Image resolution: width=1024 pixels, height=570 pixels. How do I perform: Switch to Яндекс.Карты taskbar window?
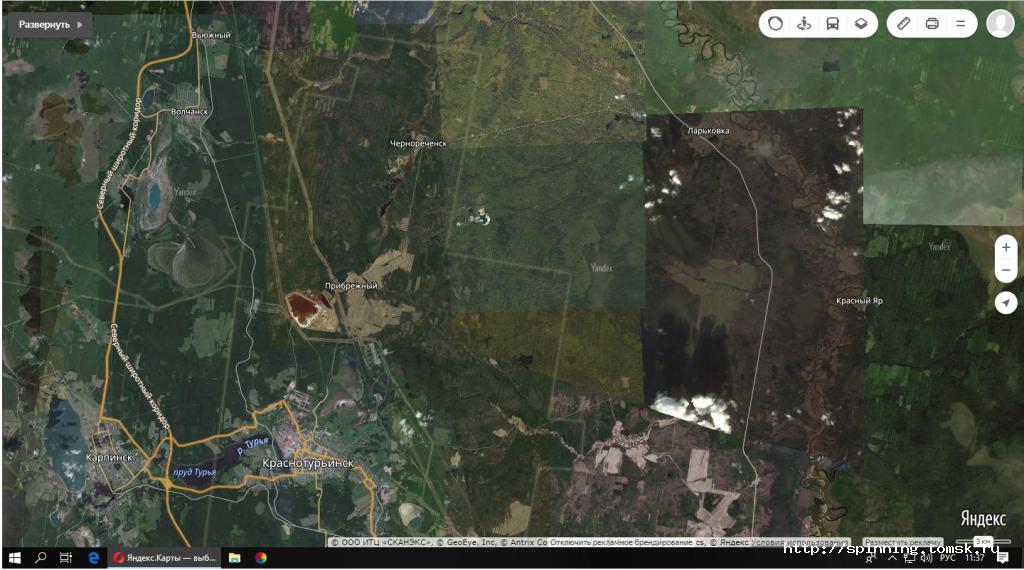point(165,558)
